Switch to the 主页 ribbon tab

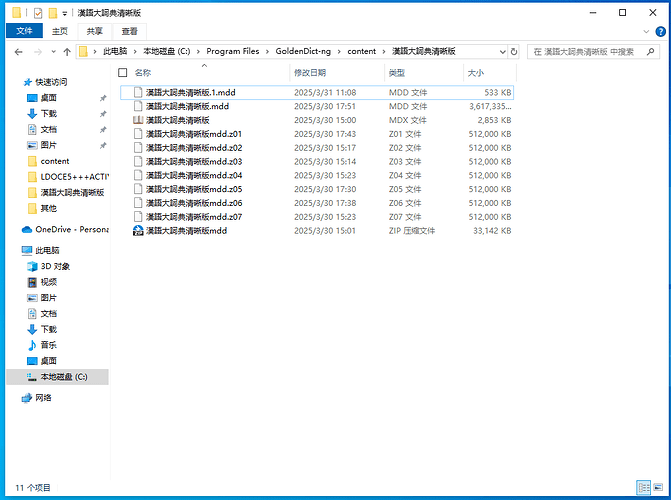coord(60,31)
